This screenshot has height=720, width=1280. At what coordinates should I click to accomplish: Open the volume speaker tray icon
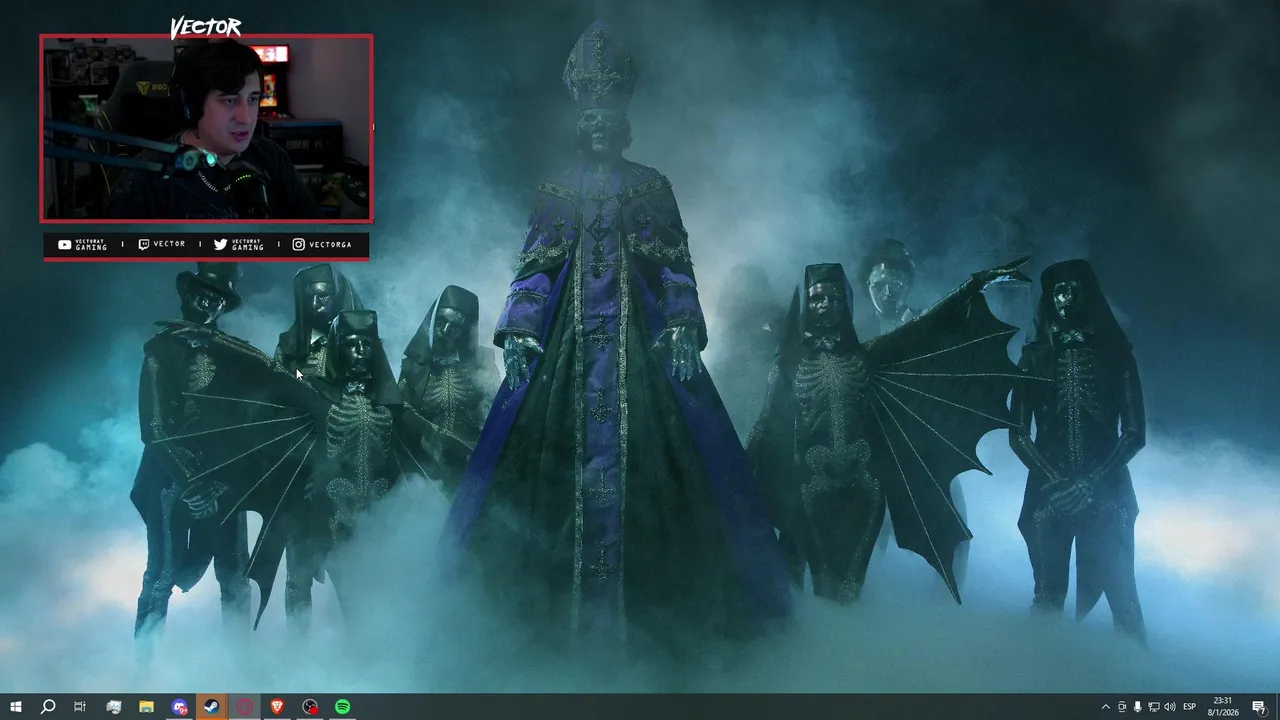coord(1170,707)
